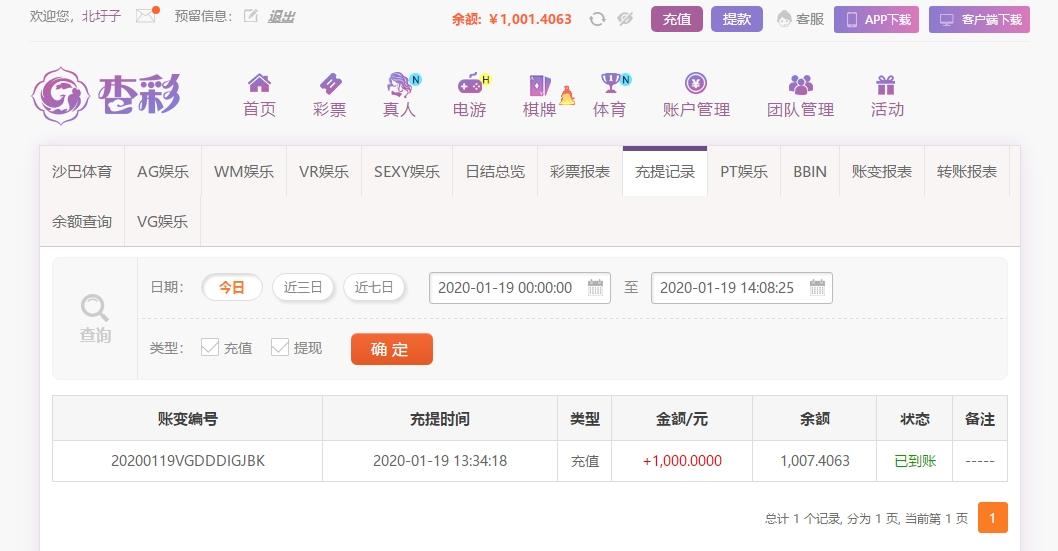Viewport: 1058px width, 551px height.
Task: Click time 2020-01-19 13:34:18
Action: point(440,461)
